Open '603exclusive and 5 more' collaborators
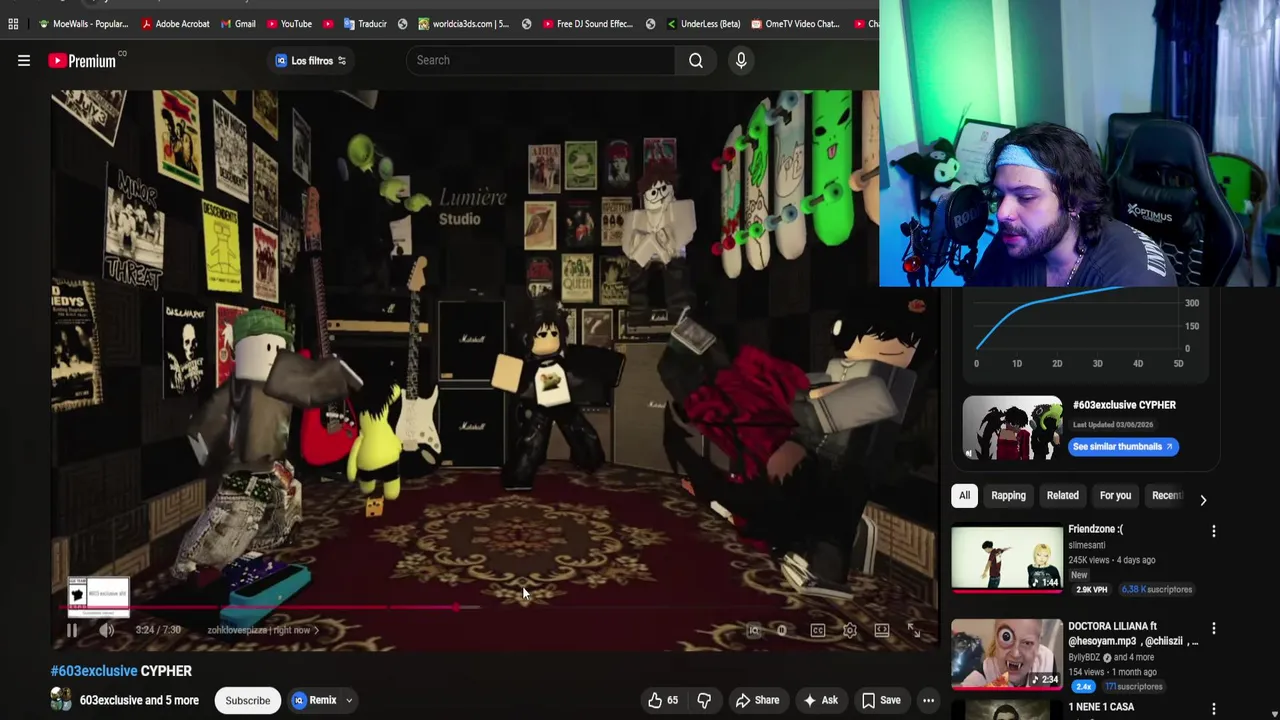This screenshot has height=720, width=1280. (x=139, y=700)
